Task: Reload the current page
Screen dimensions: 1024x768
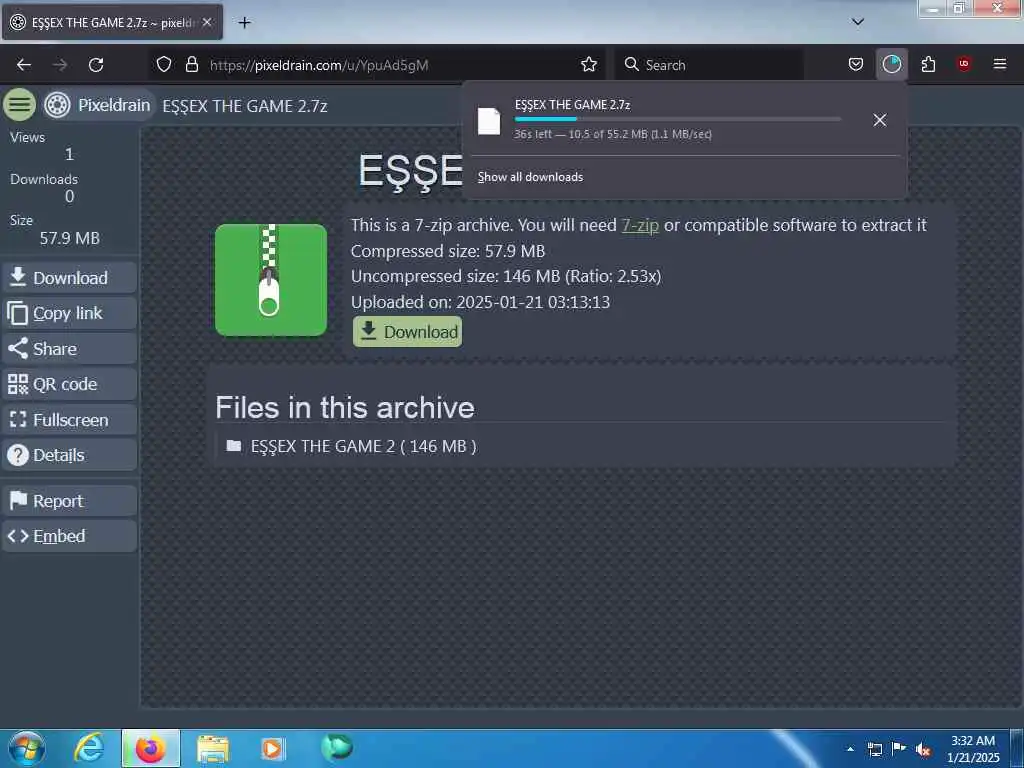Action: [96, 65]
